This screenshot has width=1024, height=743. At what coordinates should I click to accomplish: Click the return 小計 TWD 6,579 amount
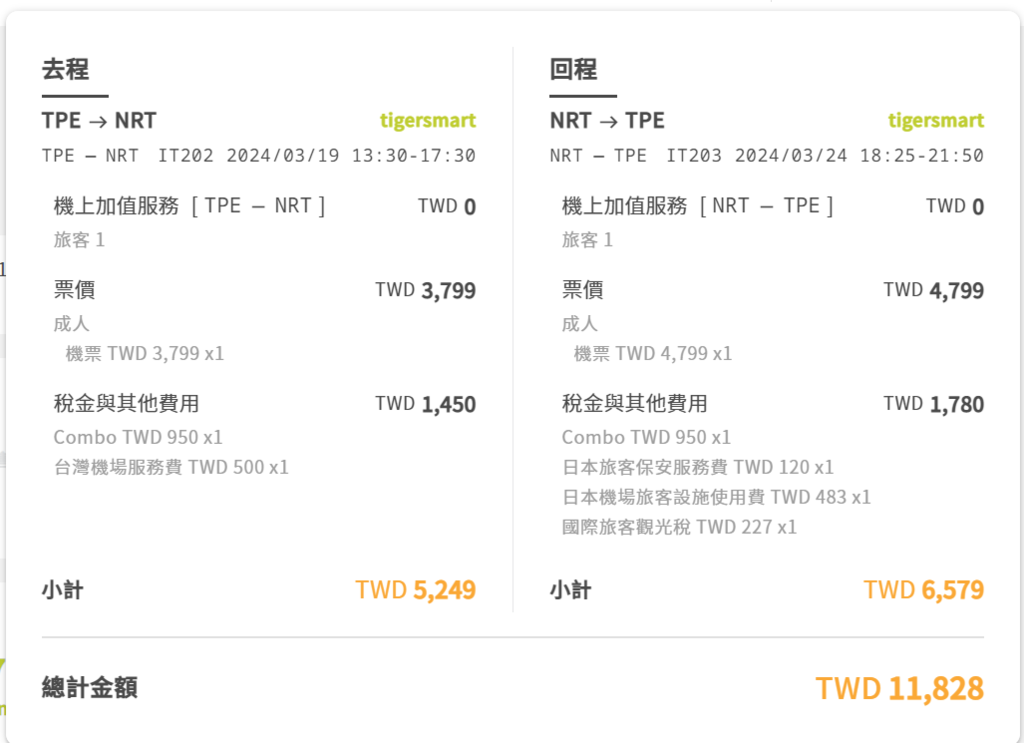point(924,590)
